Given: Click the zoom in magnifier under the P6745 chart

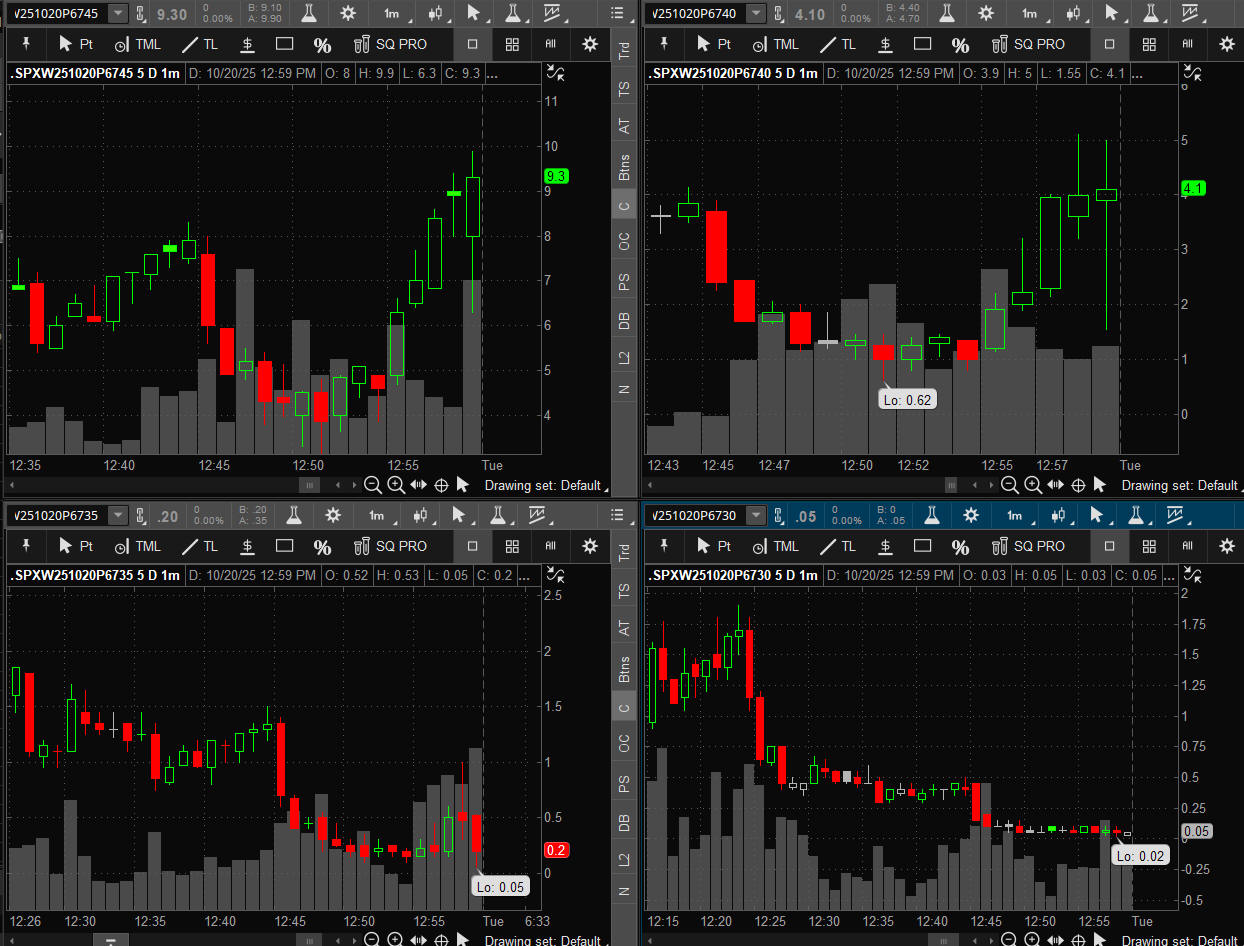Looking at the screenshot, I should pos(396,485).
